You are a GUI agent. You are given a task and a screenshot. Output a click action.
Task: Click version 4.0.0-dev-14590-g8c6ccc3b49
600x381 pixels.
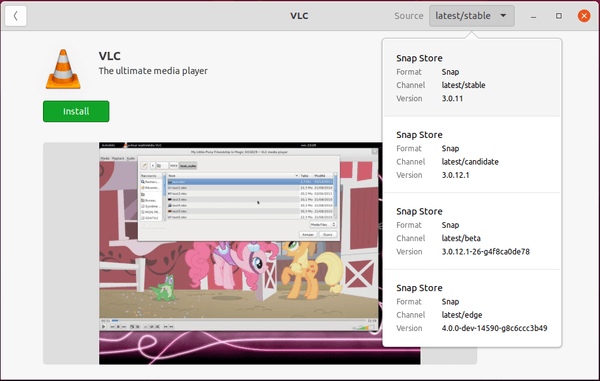pos(494,328)
